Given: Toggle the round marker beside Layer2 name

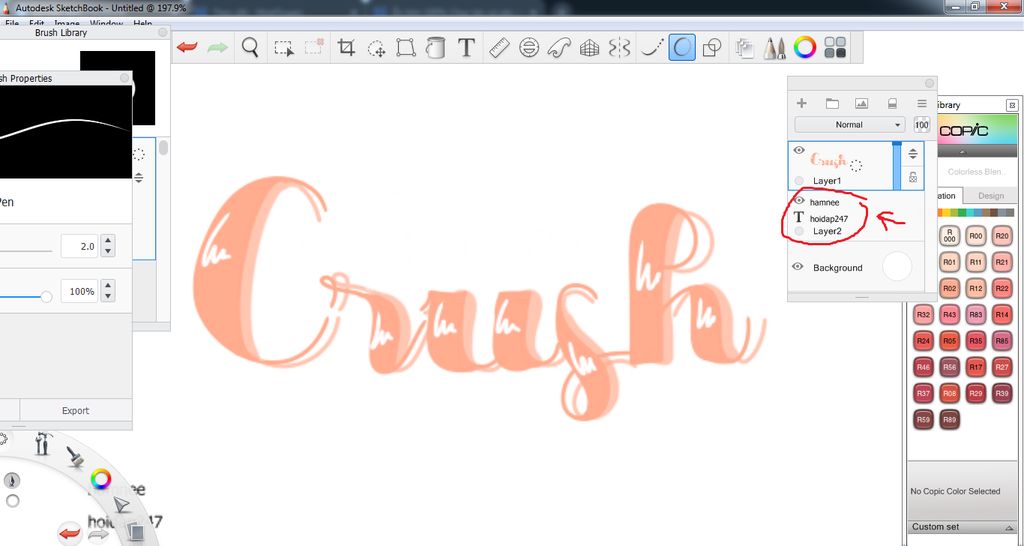Looking at the screenshot, I should pyautogui.click(x=799, y=231).
